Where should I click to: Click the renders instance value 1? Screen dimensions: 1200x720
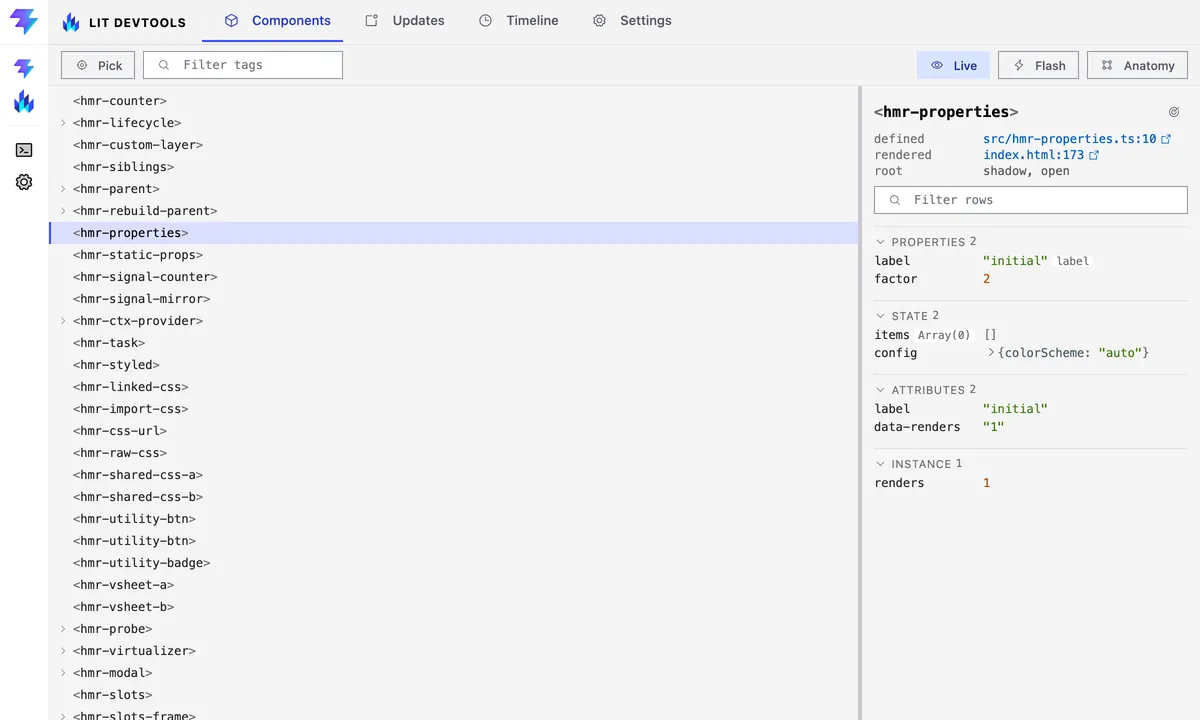click(x=987, y=483)
